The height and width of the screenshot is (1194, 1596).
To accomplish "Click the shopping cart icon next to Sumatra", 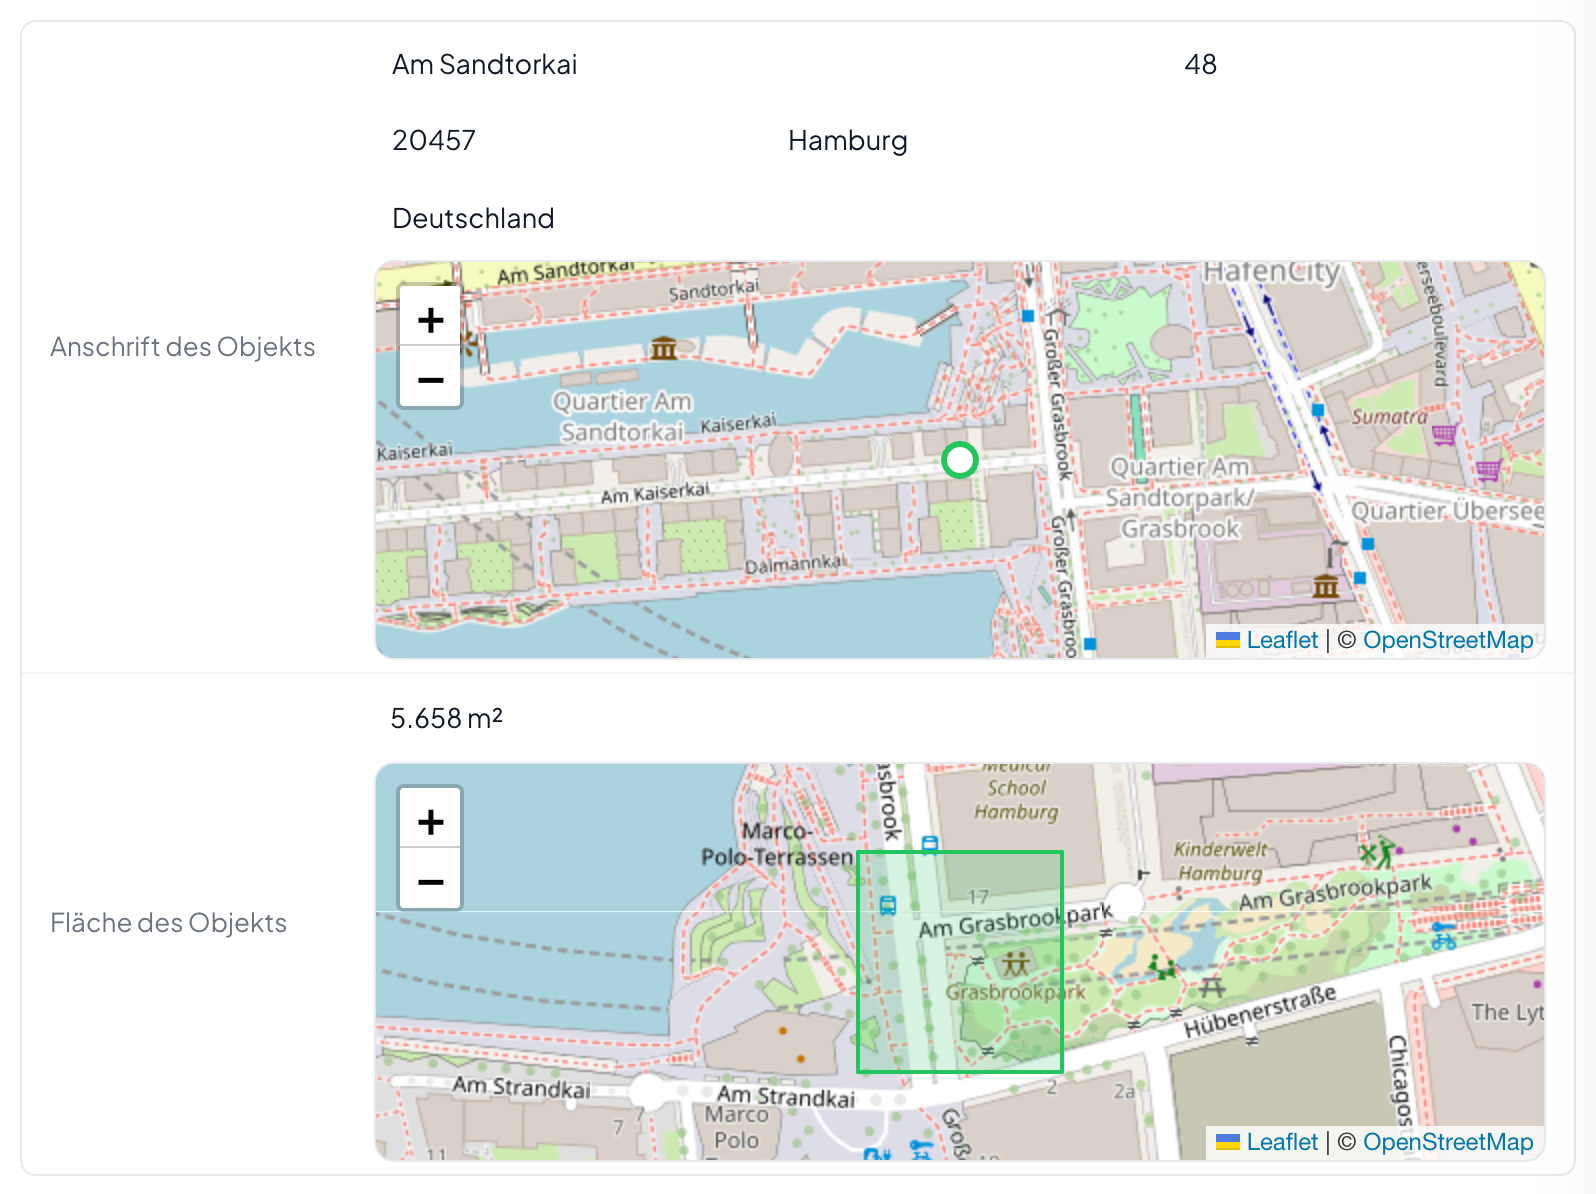I will (x=1444, y=434).
